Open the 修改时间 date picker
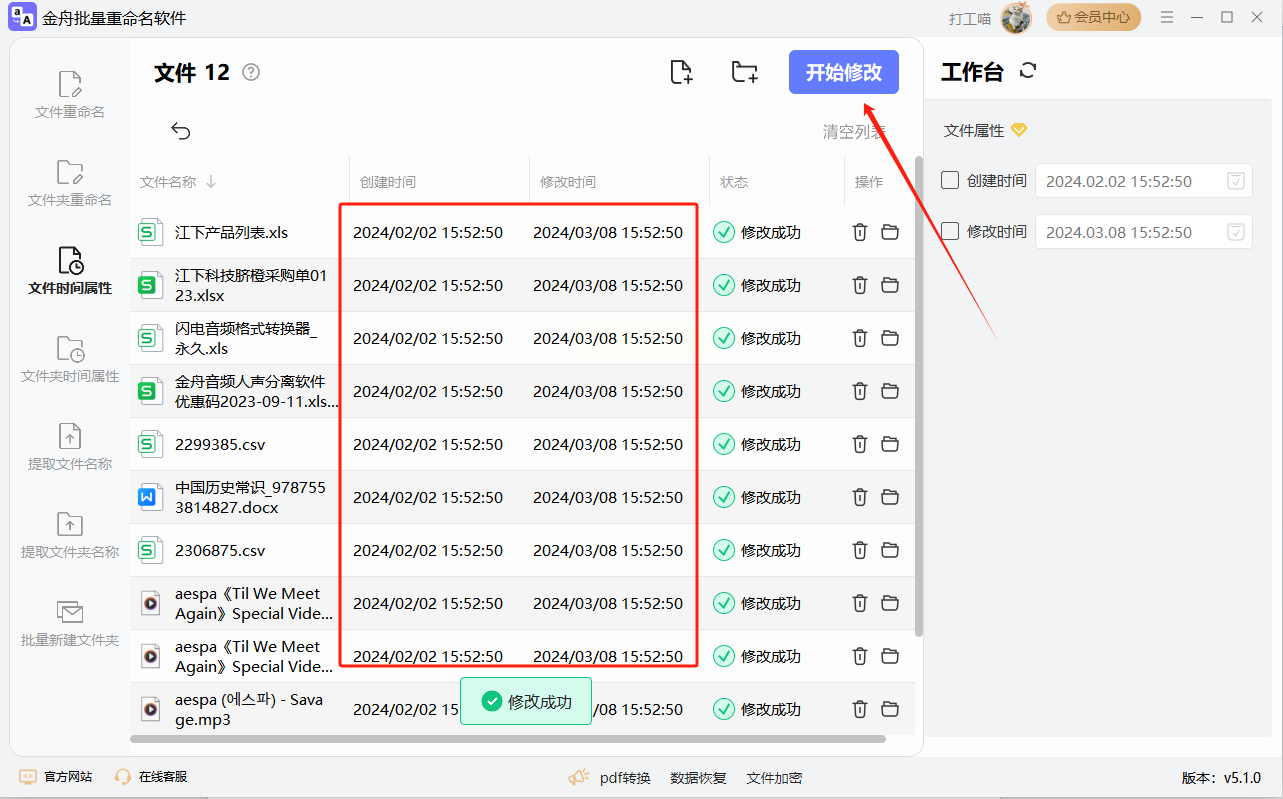Image resolution: width=1283 pixels, height=799 pixels. [x=1236, y=231]
